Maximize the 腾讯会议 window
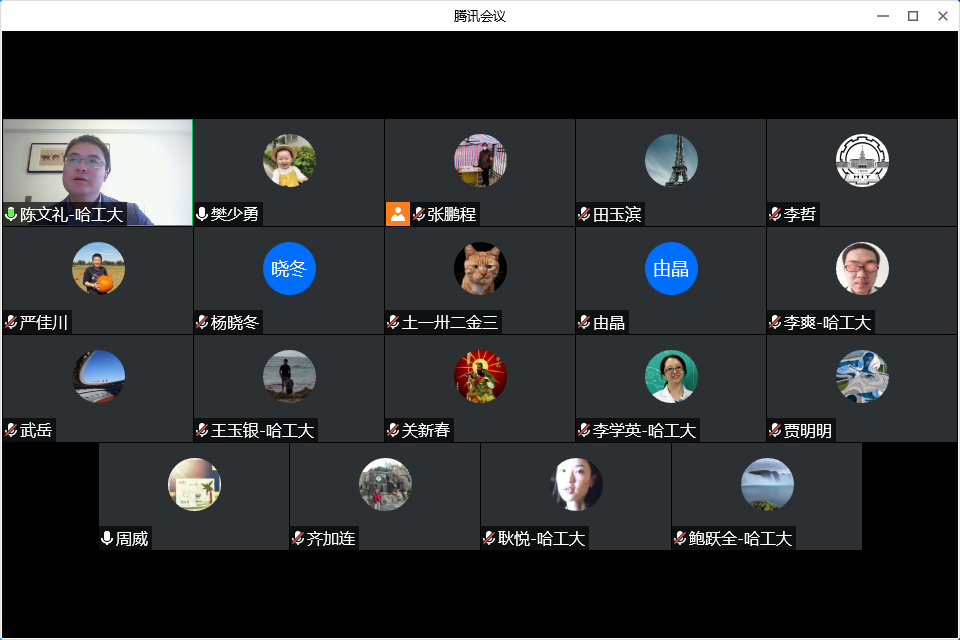The height and width of the screenshot is (640, 960). [912, 16]
